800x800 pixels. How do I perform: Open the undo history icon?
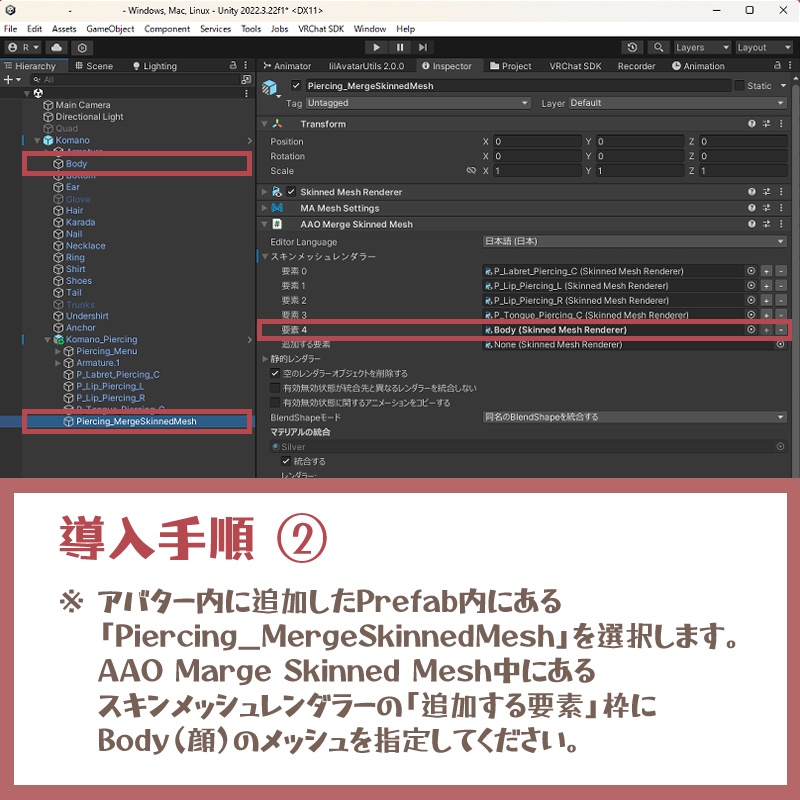coord(632,47)
